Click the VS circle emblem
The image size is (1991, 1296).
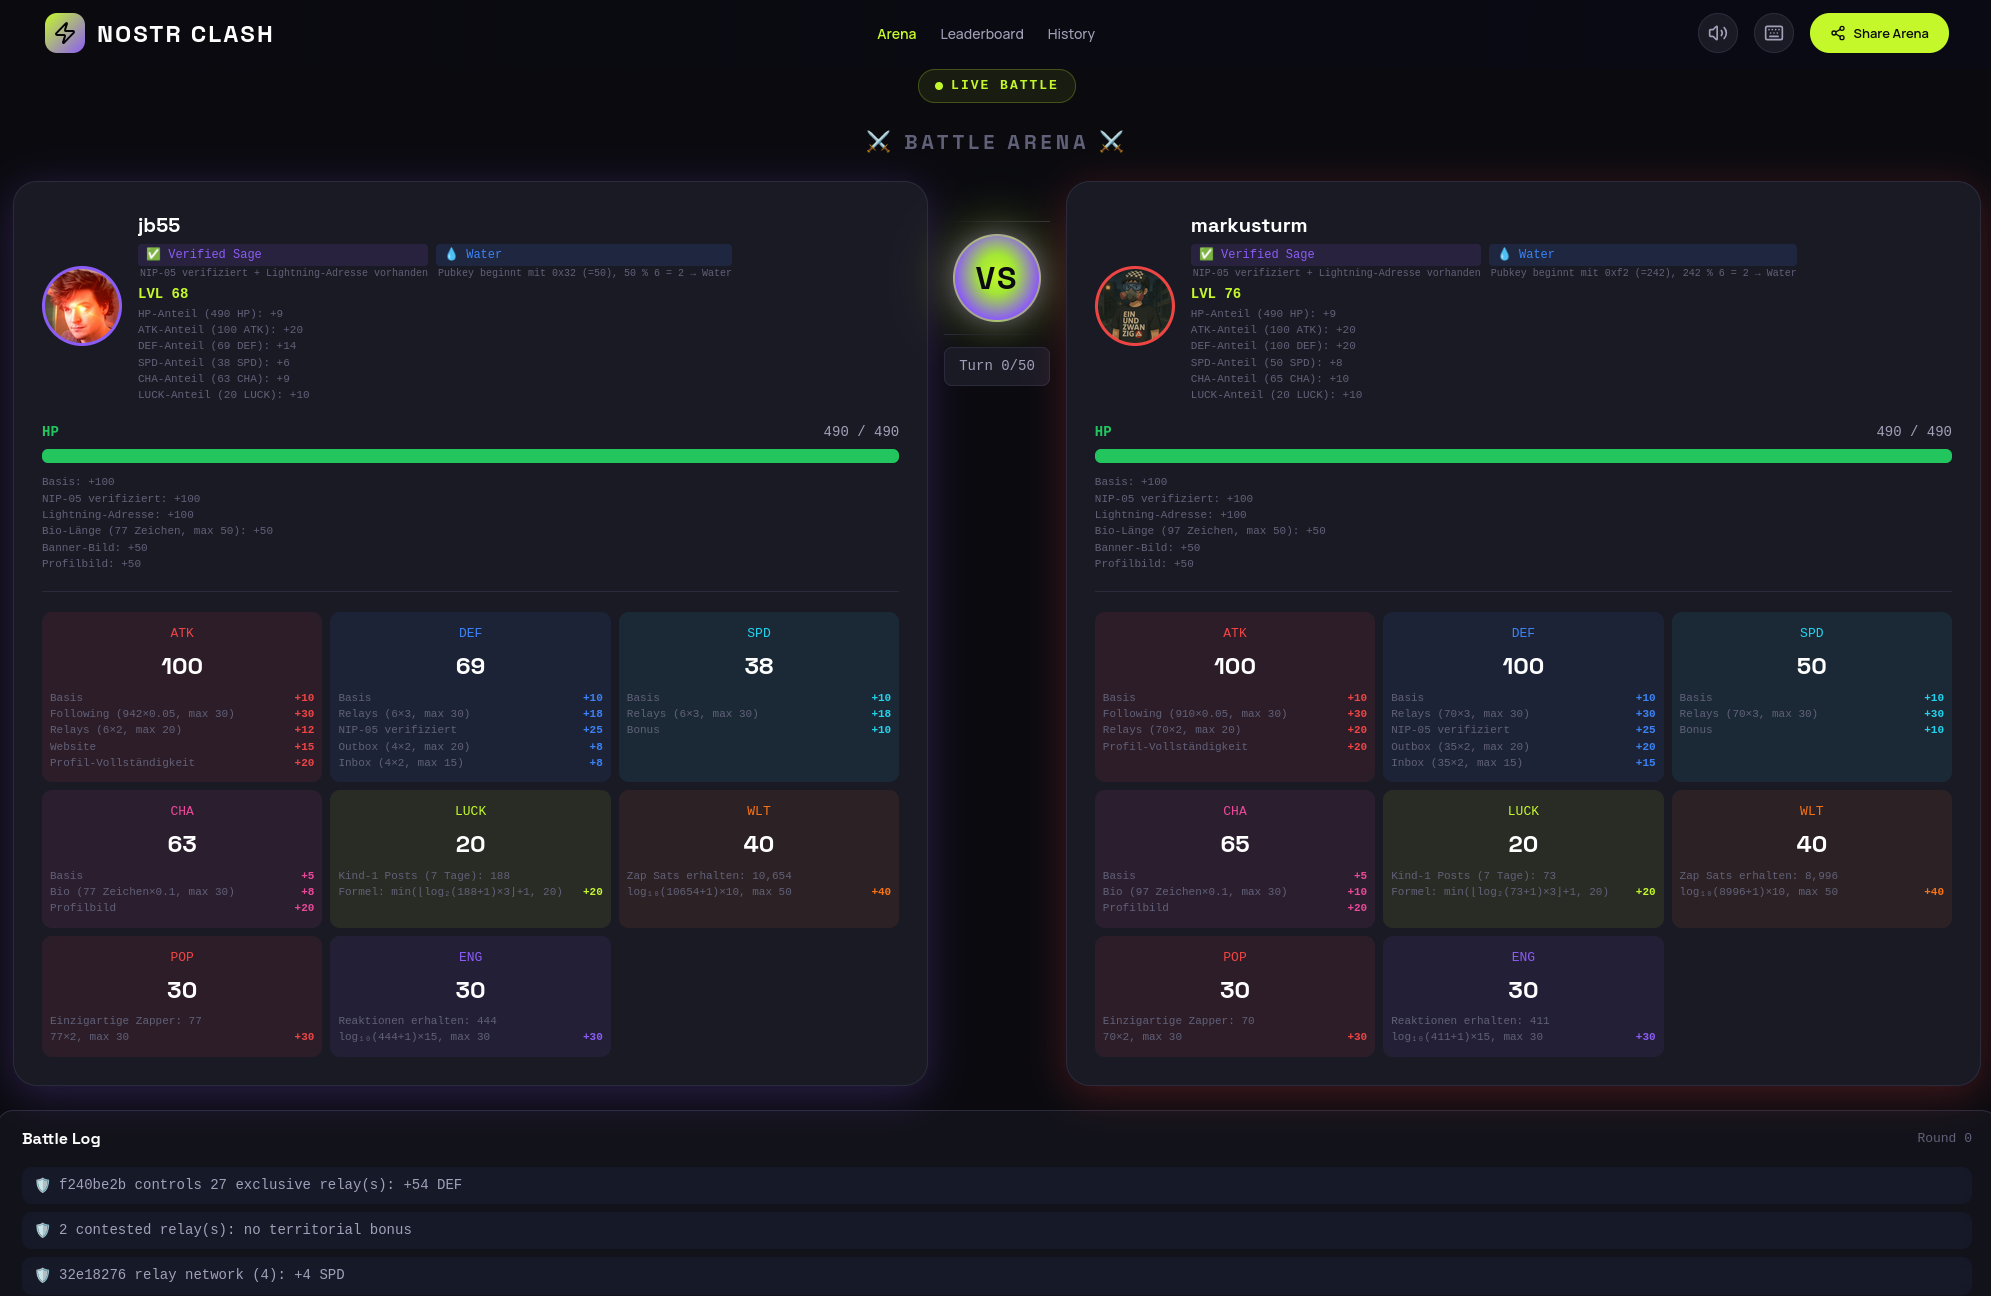point(996,278)
